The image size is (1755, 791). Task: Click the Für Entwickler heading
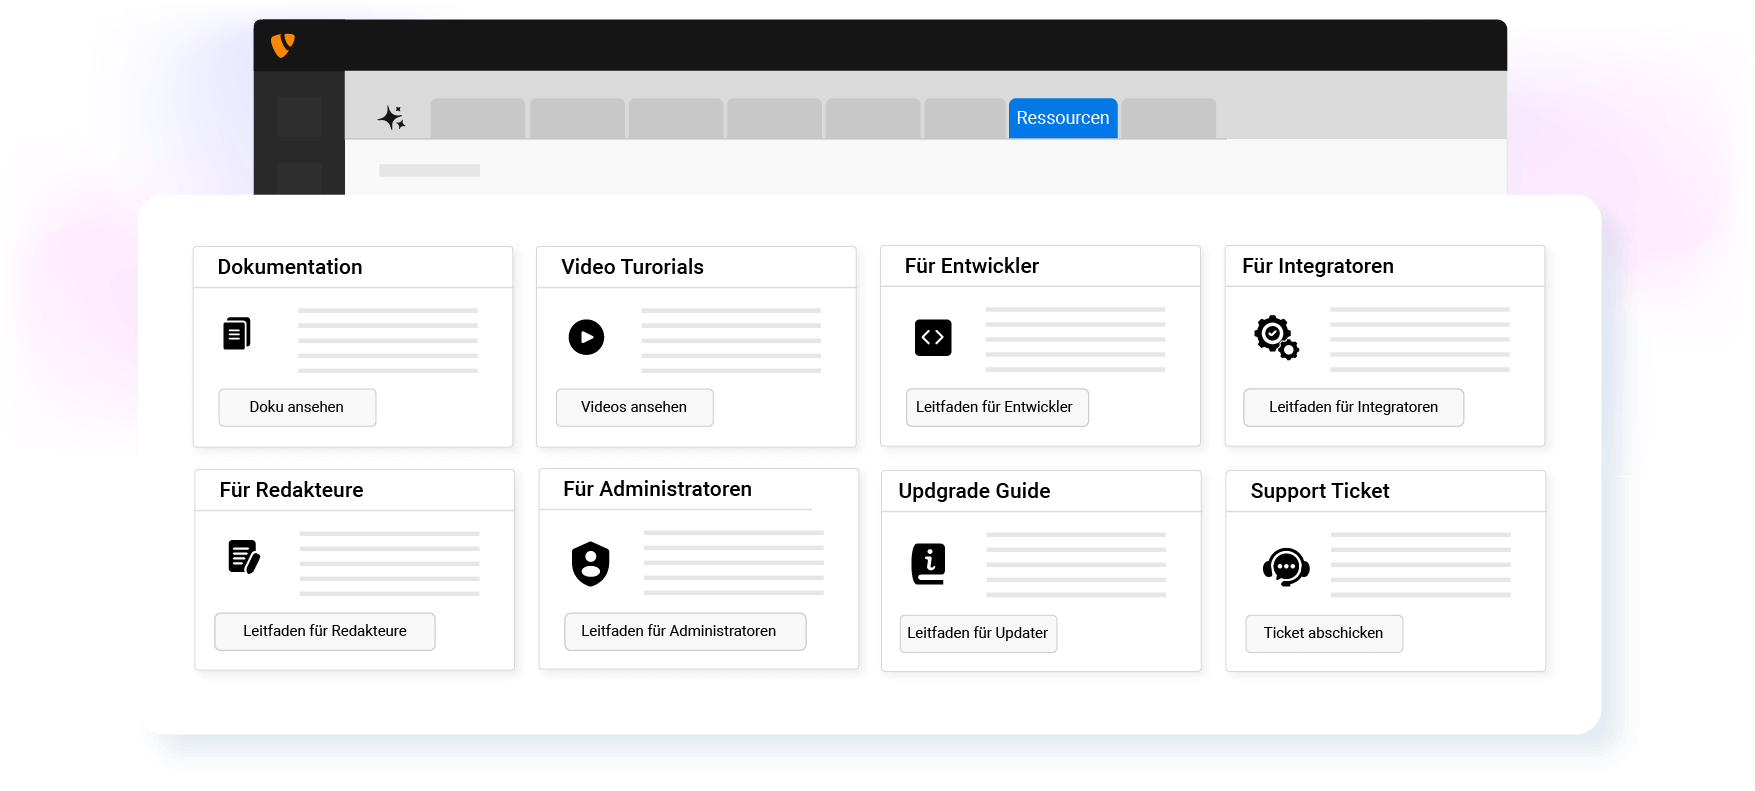pos(972,266)
